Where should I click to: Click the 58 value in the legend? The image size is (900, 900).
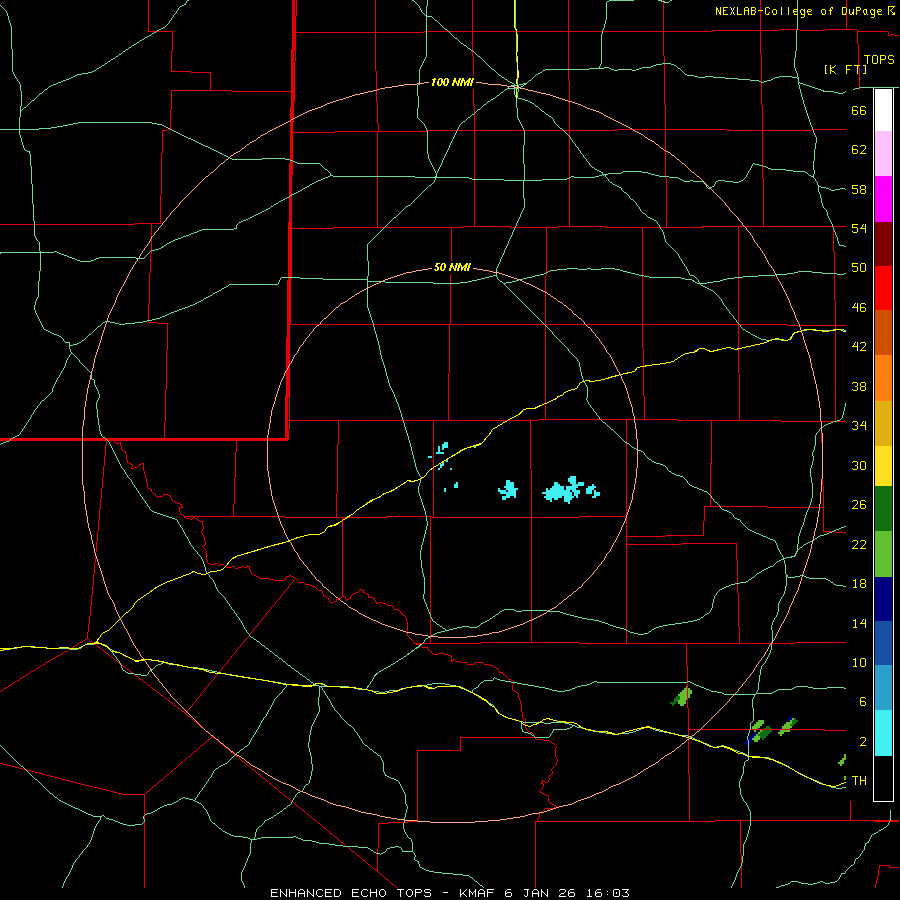(x=859, y=189)
